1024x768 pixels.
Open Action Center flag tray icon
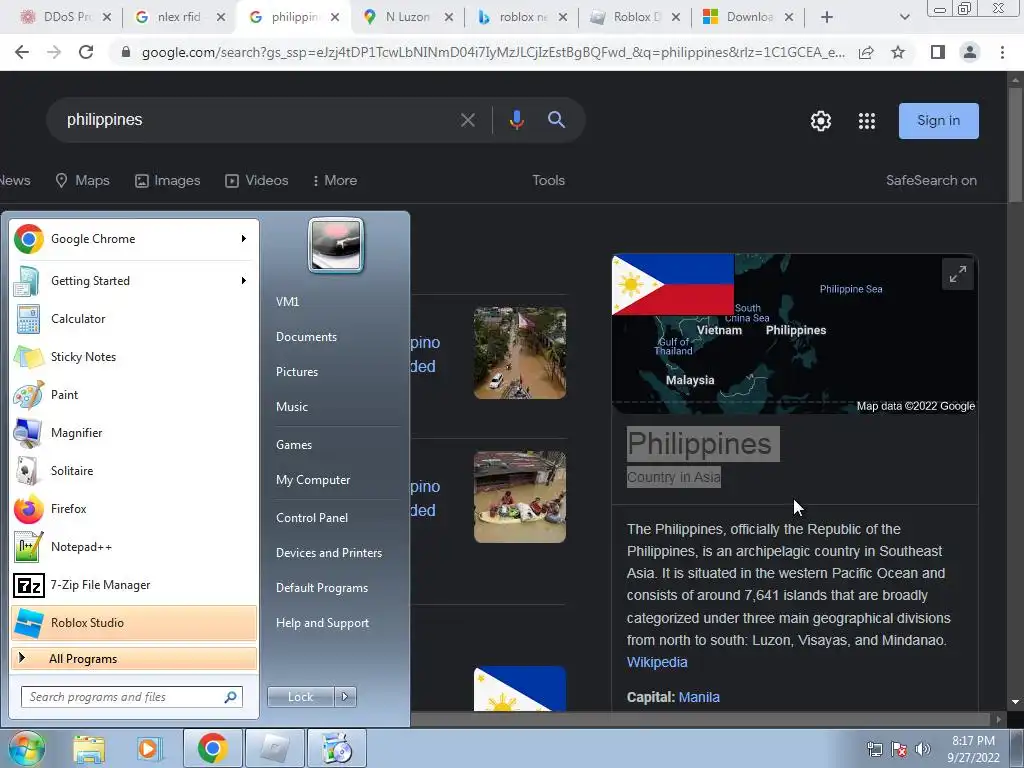(x=899, y=749)
